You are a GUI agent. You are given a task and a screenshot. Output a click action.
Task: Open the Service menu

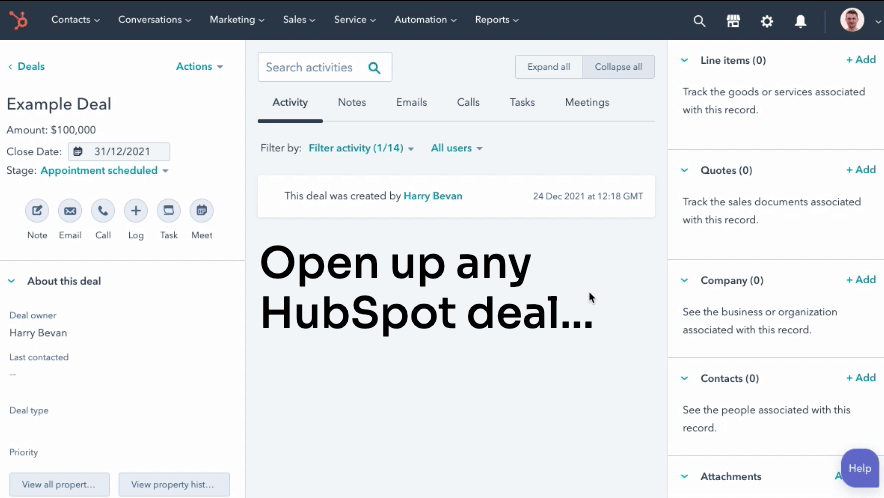pos(355,20)
